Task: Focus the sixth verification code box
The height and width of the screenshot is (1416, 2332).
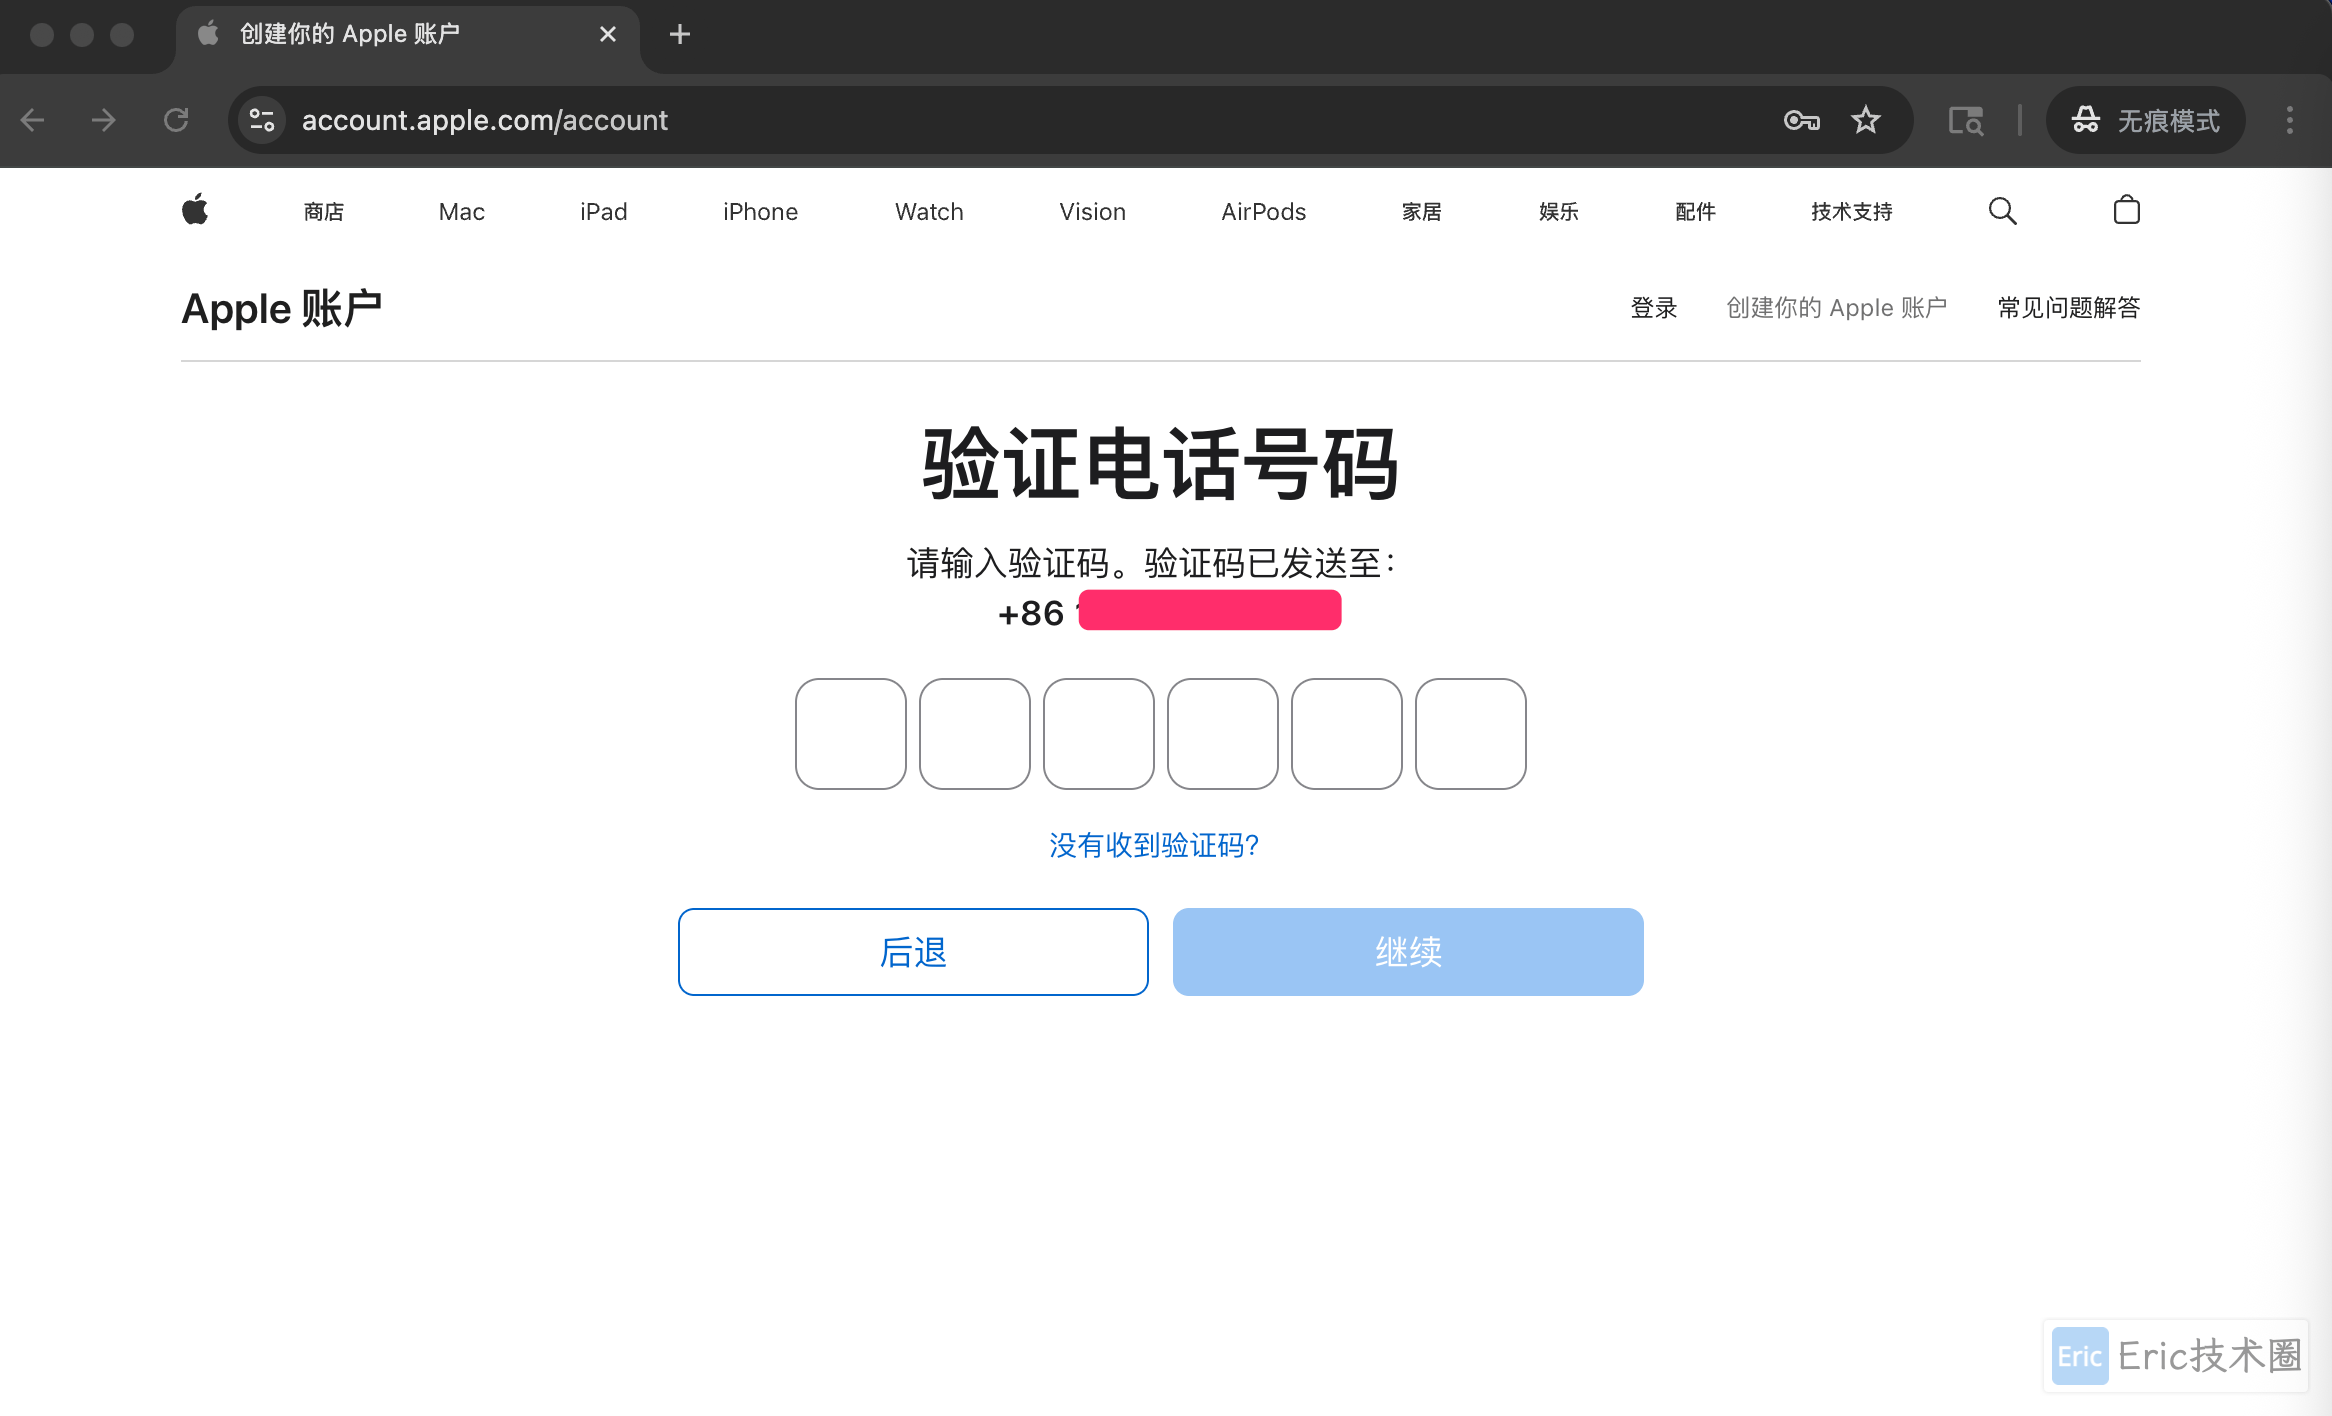Action: [x=1471, y=734]
